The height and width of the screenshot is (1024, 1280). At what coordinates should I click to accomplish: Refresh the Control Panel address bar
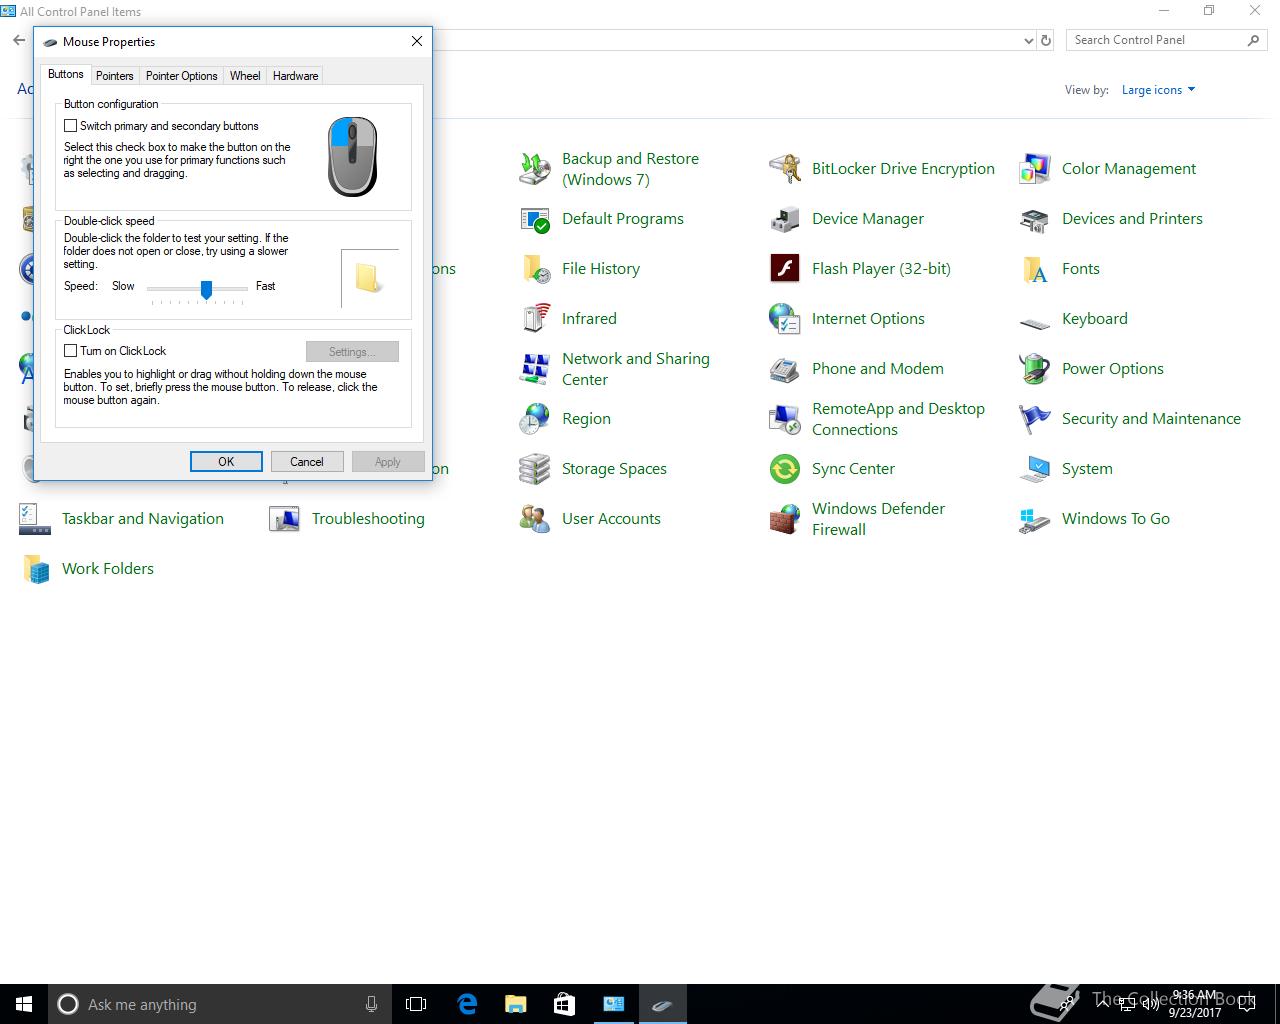1046,41
